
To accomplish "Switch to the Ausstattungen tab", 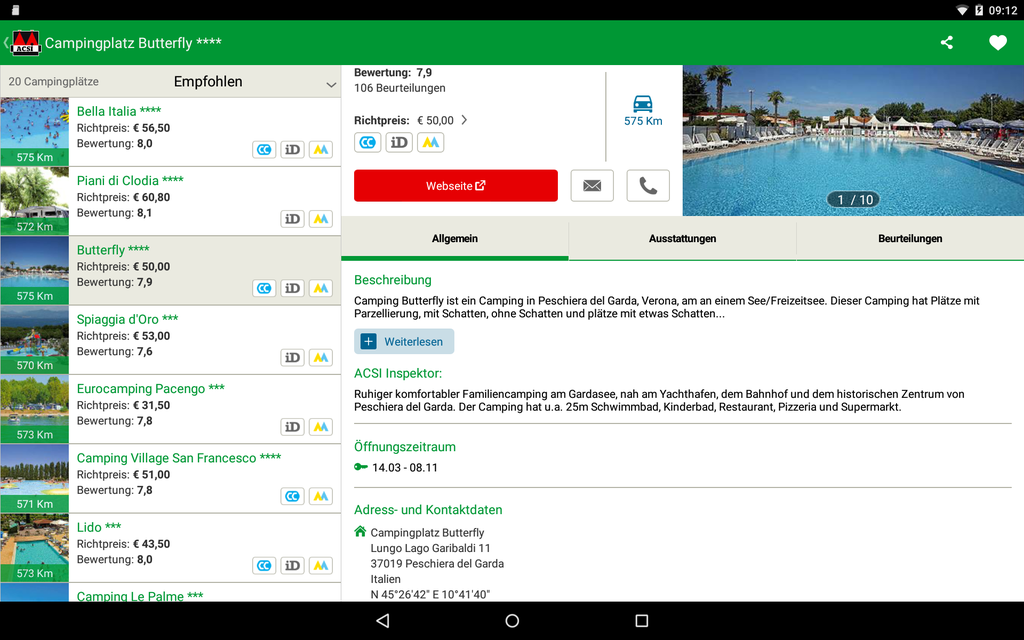I will [x=682, y=239].
